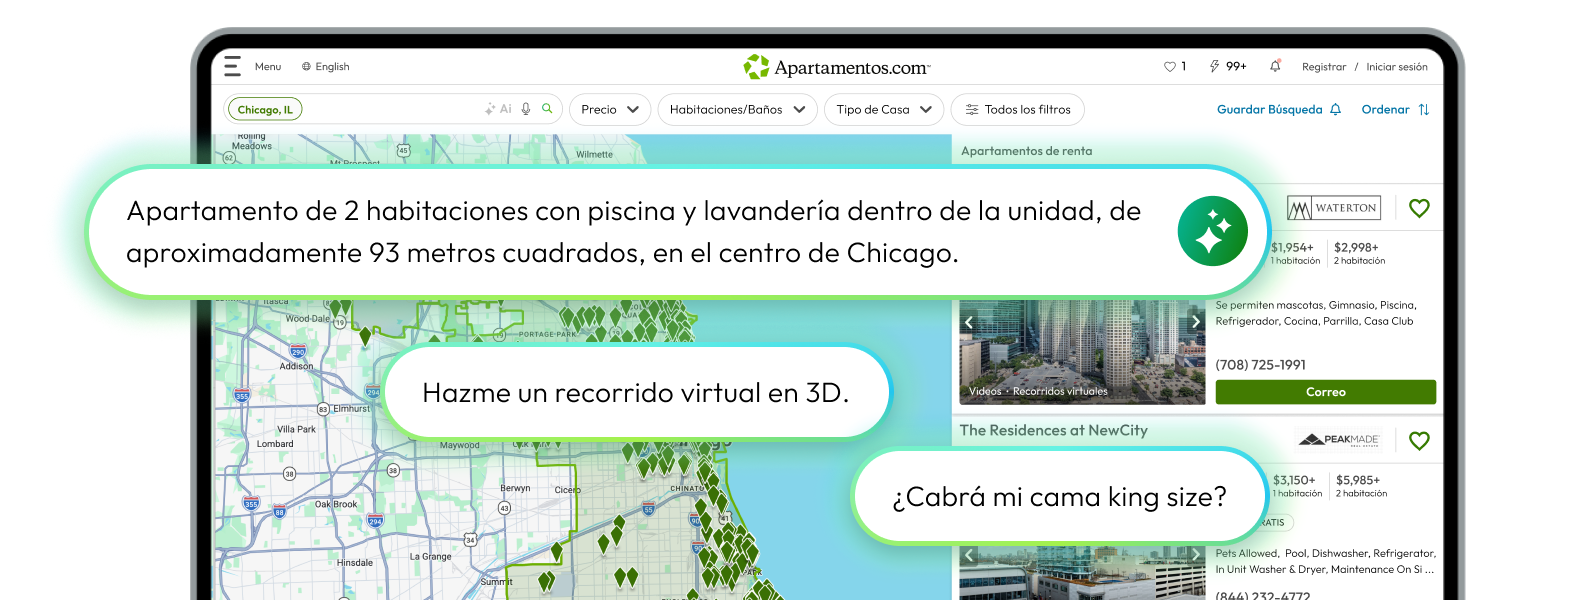This screenshot has width=1584, height=600.
Task: Click Berwyn label on the map
Action: (x=515, y=488)
